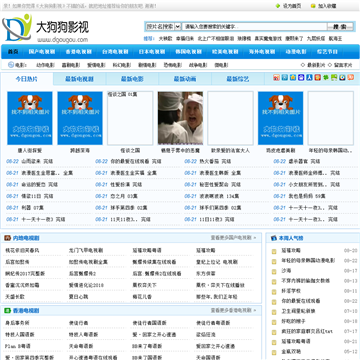Image resolution: width=360 pixels, height=360 pixels.
Task: Click the 大狗狗影视 site logo
Action: pyautogui.click(x=46, y=28)
